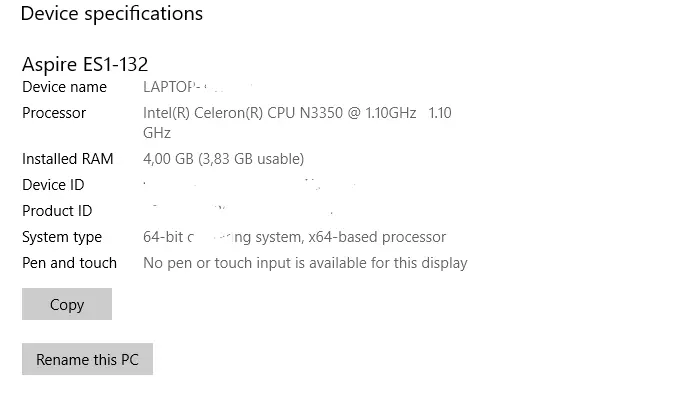Image resolution: width=688 pixels, height=401 pixels.
Task: Click the Device specifications heading
Action: click(111, 14)
